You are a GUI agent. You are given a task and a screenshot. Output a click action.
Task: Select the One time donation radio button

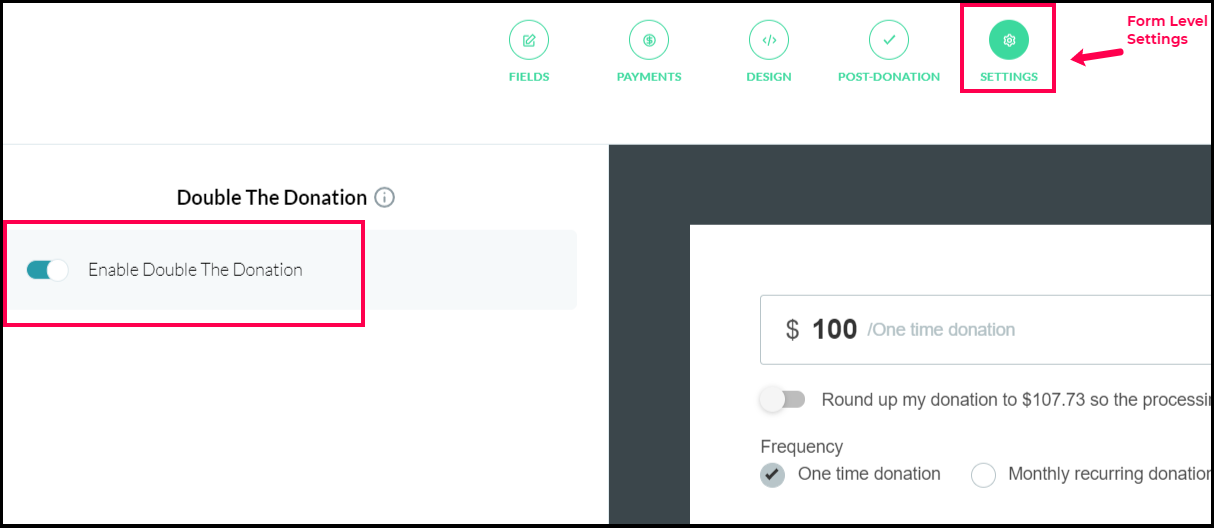click(772, 475)
